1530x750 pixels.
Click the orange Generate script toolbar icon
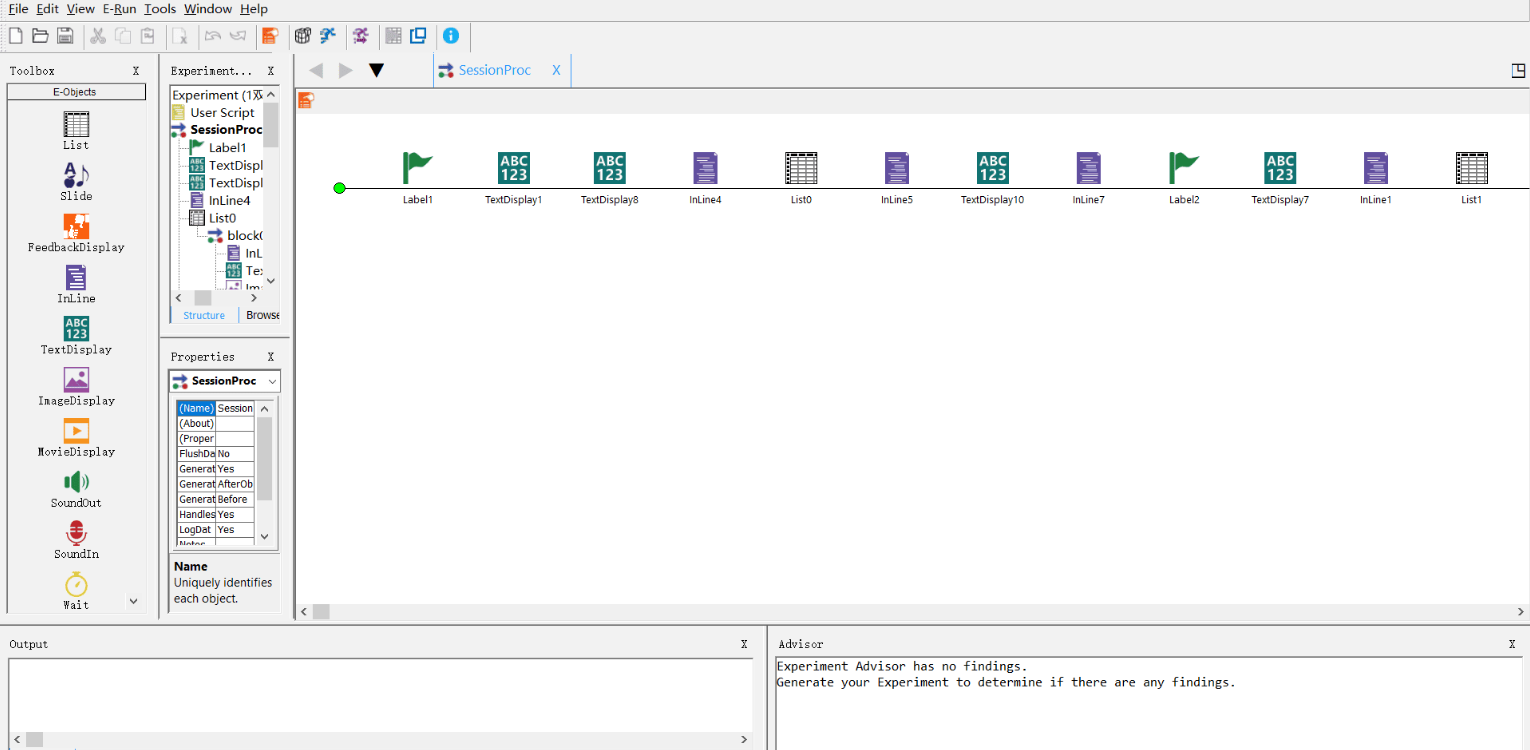pos(269,36)
